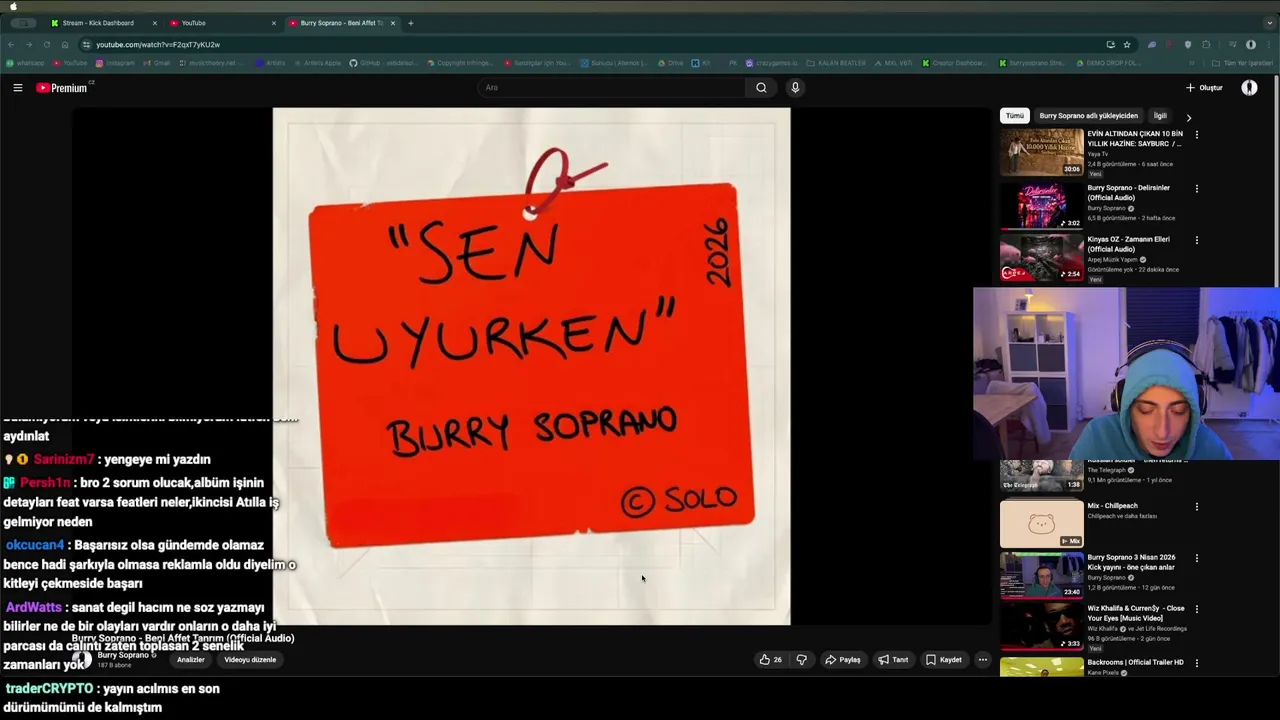Open options for Wiz Khalifa video
This screenshot has width=1280, height=720.
1196,610
